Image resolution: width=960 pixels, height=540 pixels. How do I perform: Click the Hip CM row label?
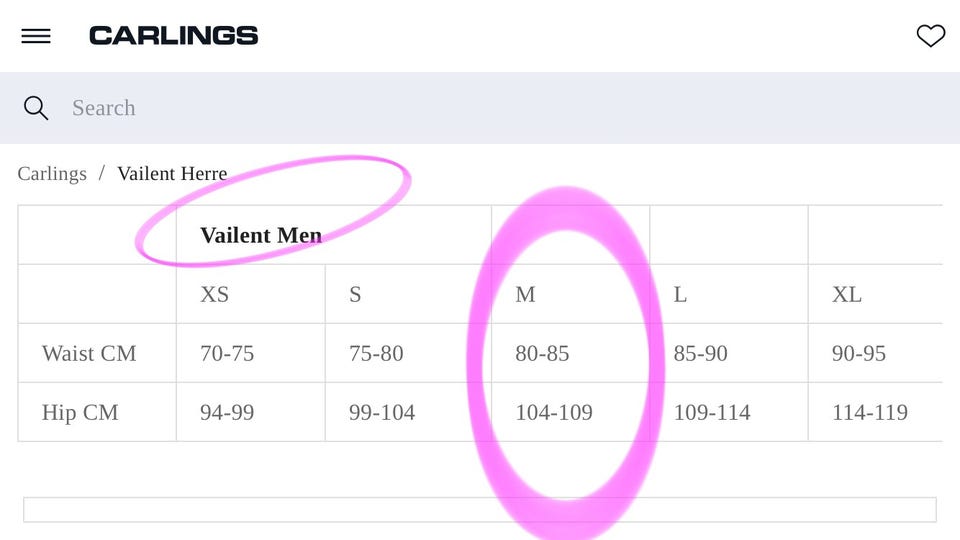pos(80,412)
